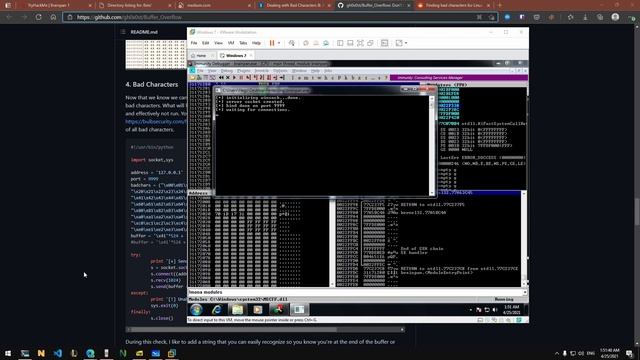Select Immunity Debugger in Windows 7 taskbar

click(278, 310)
